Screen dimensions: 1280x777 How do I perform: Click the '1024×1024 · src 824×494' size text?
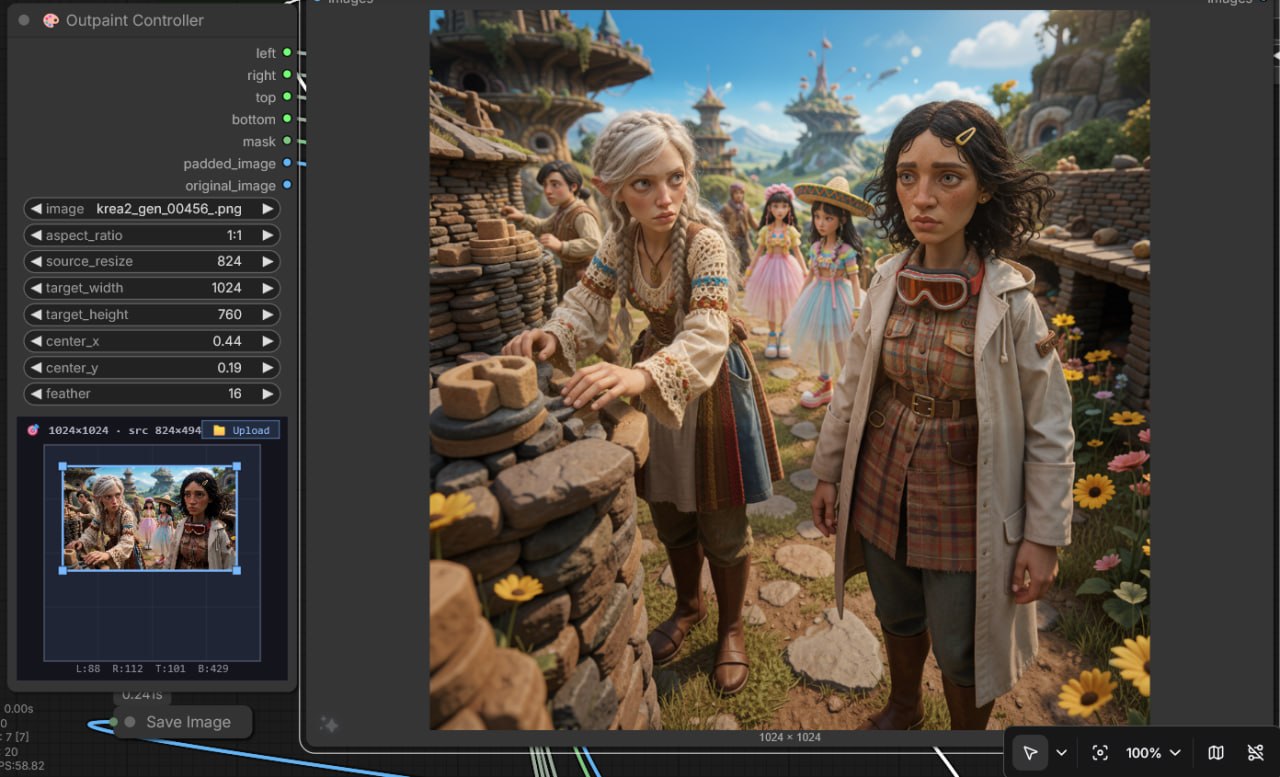click(125, 430)
